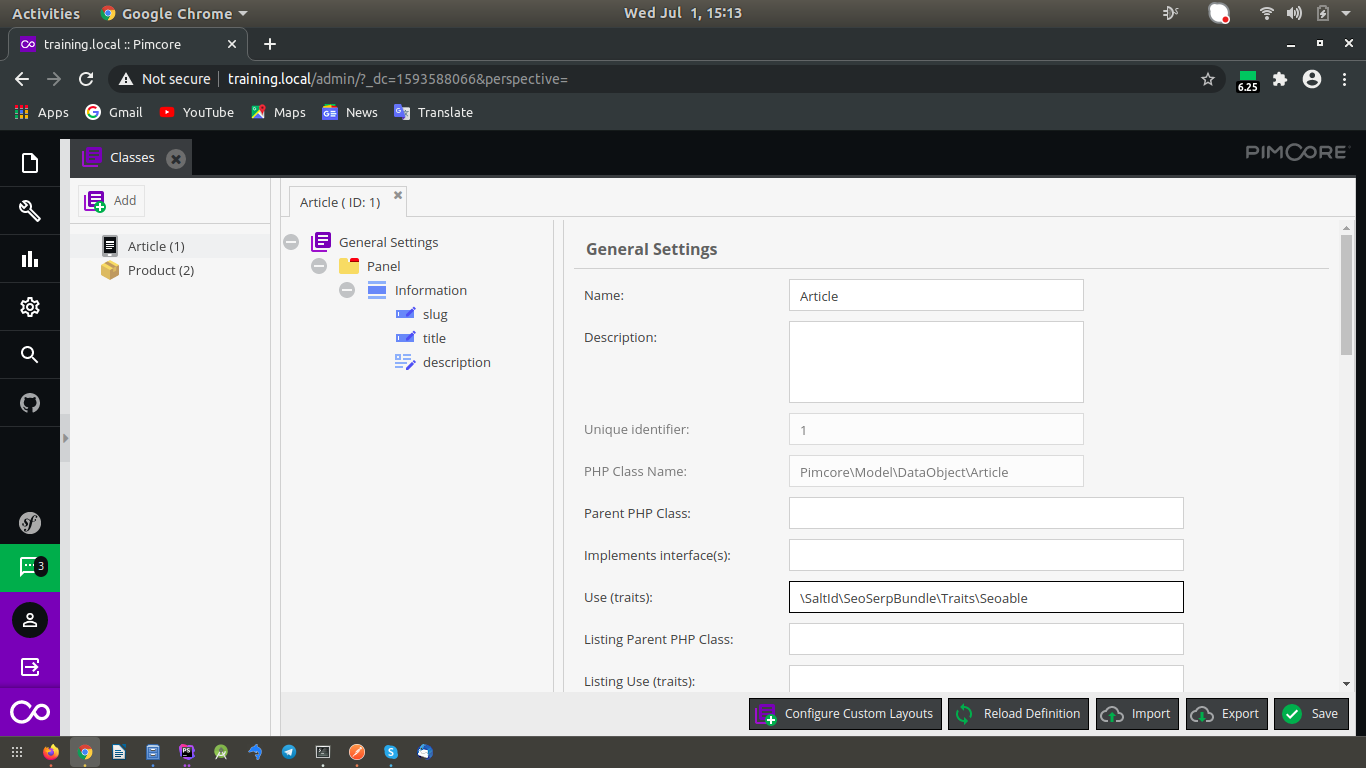This screenshot has width=1366, height=768.
Task: Click the Symfony profiler icon in sidebar
Action: (30, 522)
